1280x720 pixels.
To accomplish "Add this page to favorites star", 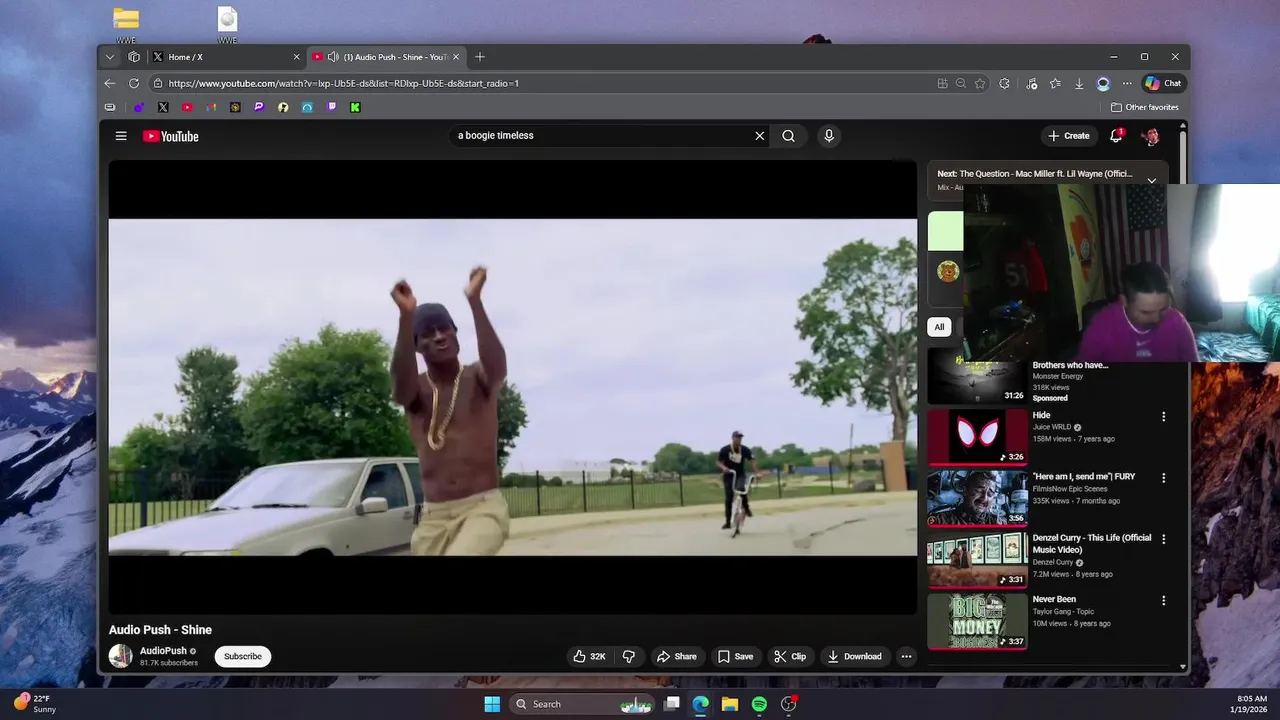I will (x=980, y=84).
